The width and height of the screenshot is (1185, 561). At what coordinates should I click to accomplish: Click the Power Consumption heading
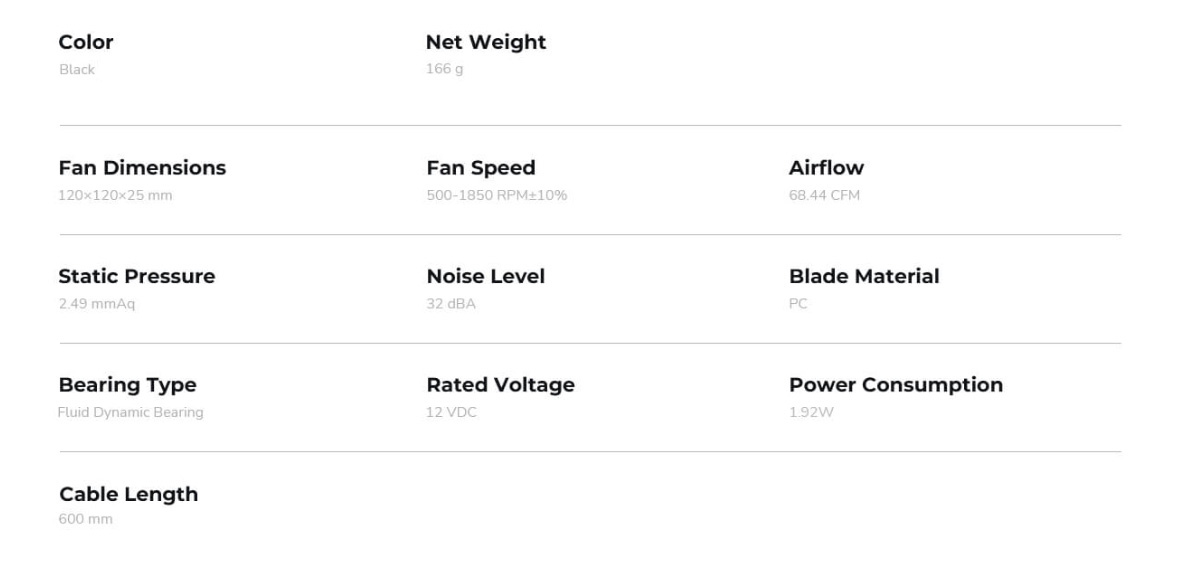coord(896,385)
